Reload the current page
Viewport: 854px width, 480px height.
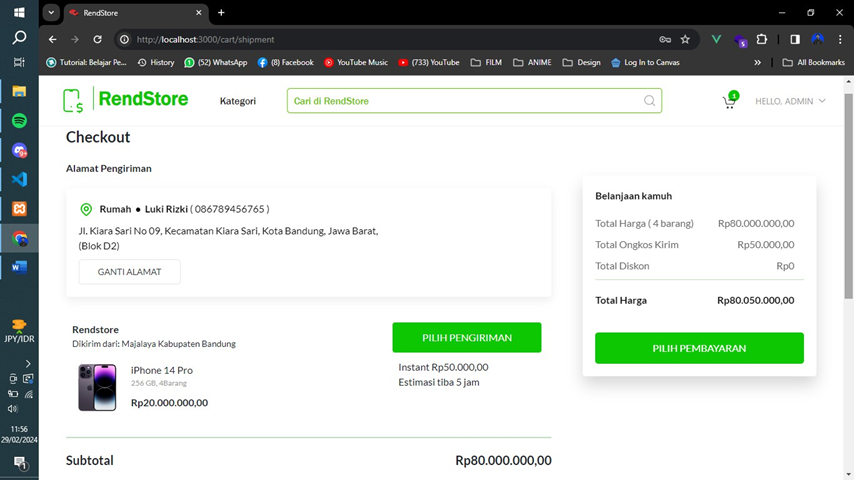pyautogui.click(x=97, y=39)
